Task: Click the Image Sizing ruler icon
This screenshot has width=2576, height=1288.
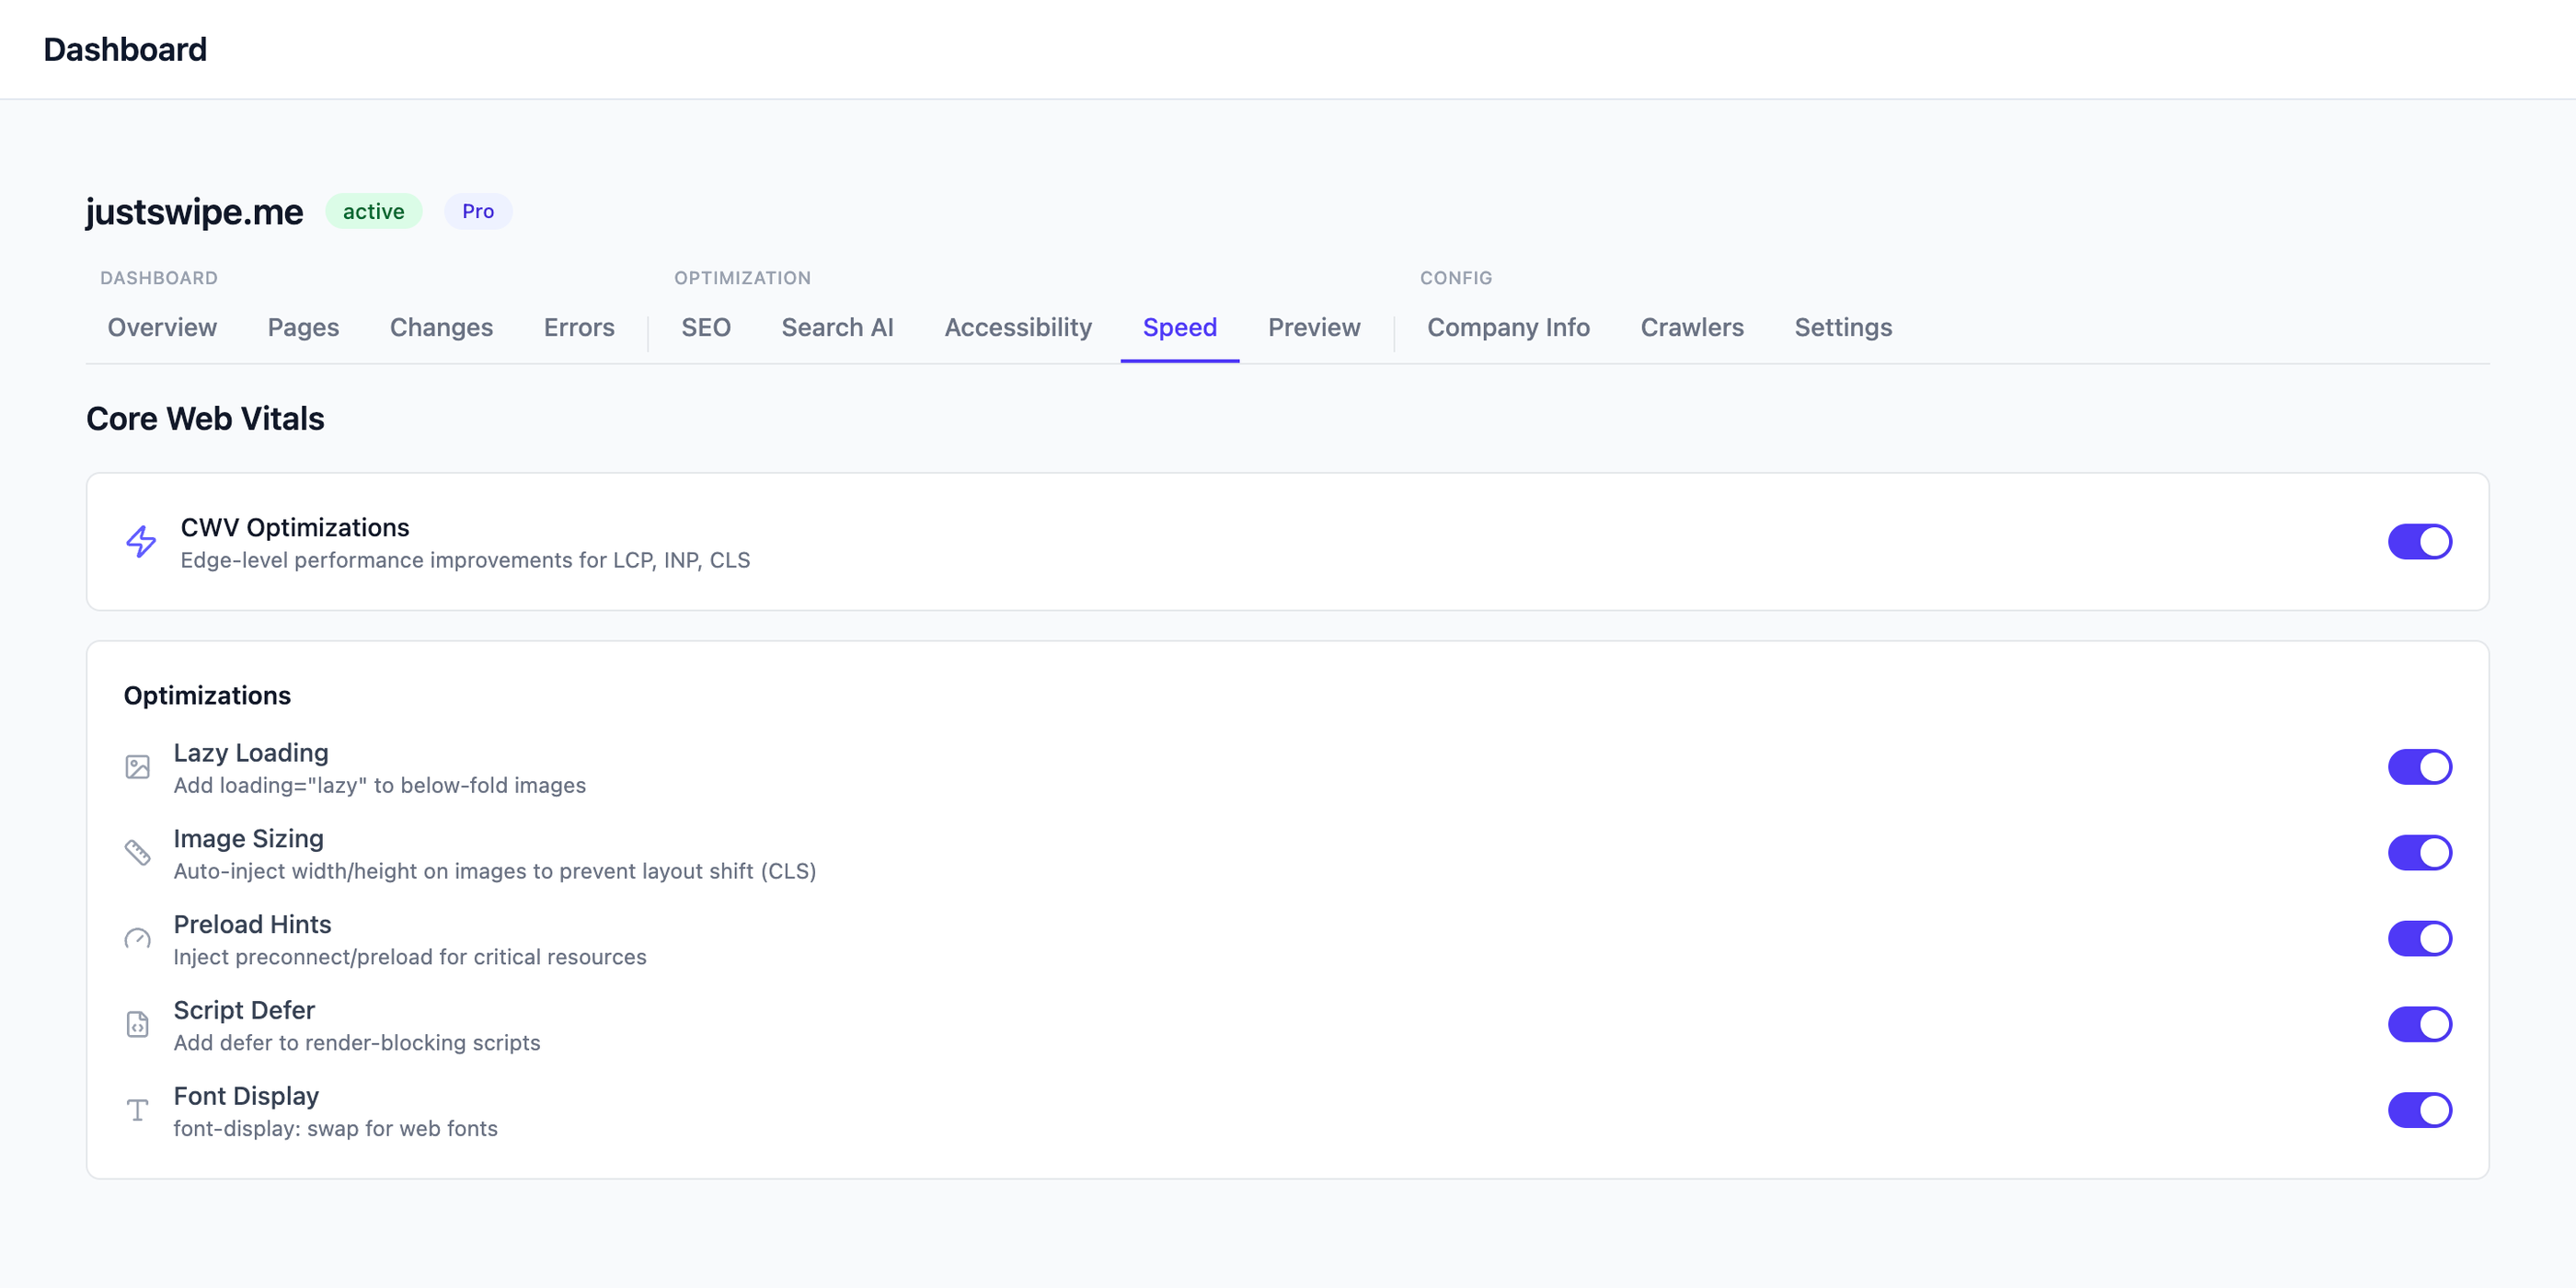Action: point(138,853)
